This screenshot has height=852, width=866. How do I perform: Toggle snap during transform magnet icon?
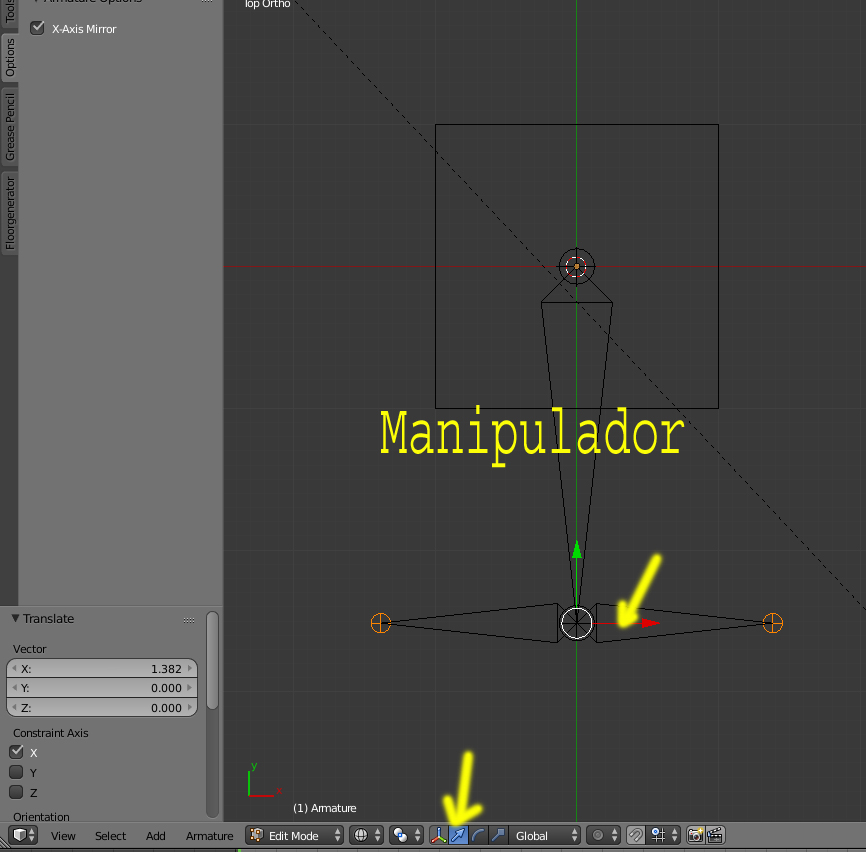(x=636, y=835)
